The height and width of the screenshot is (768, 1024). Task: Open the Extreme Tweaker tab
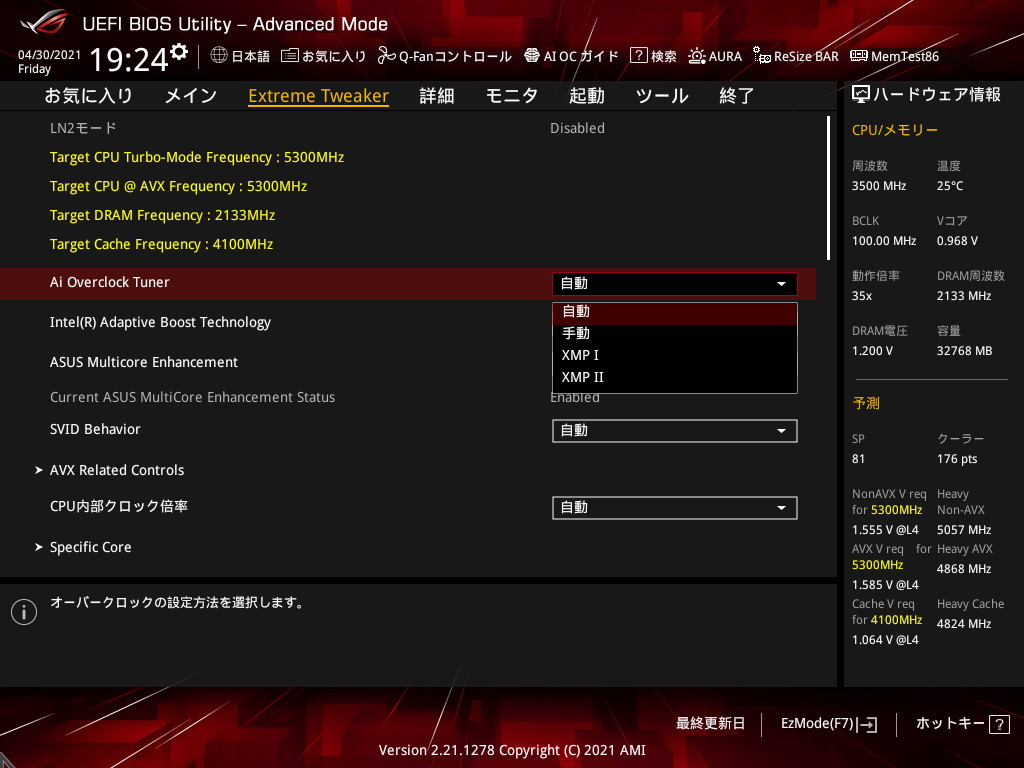(x=319, y=96)
